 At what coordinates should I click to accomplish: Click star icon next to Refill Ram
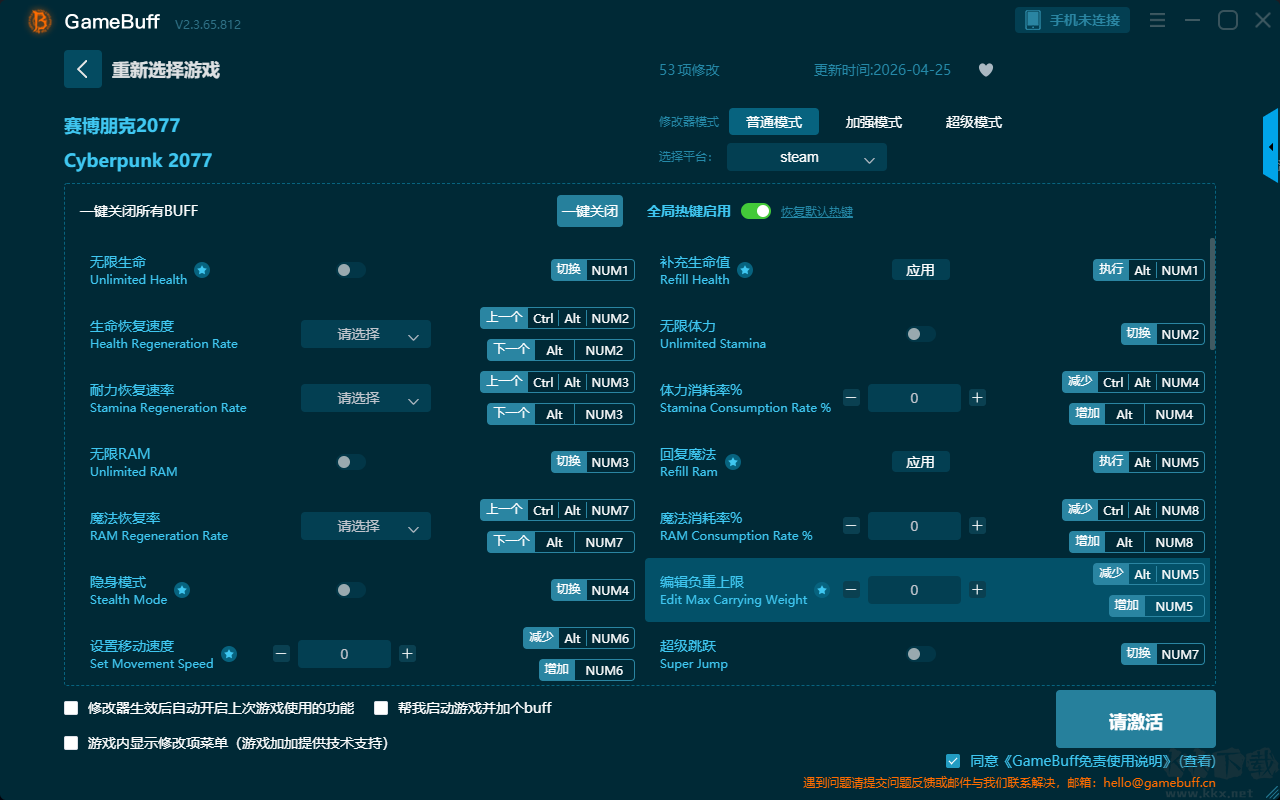733,462
